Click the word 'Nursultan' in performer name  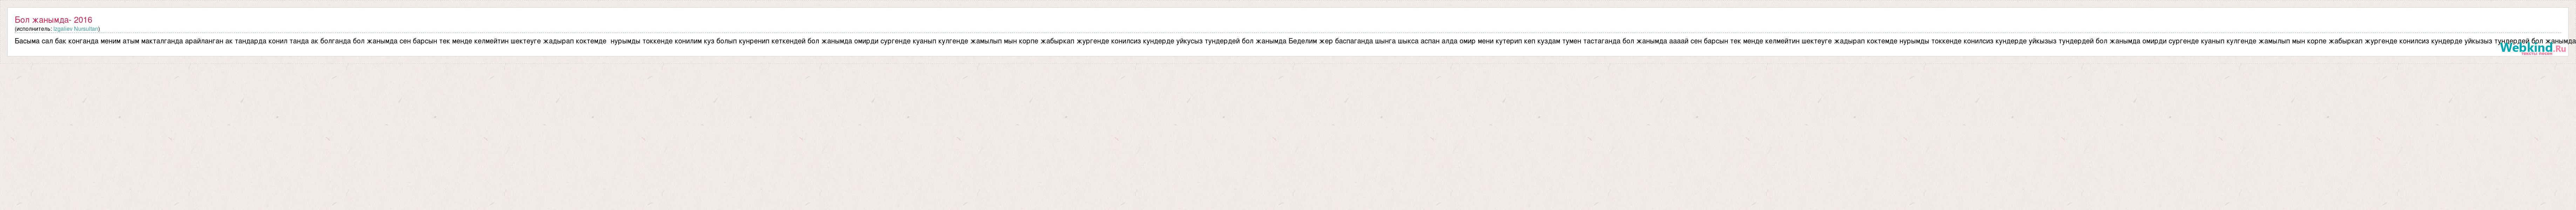pos(86,29)
